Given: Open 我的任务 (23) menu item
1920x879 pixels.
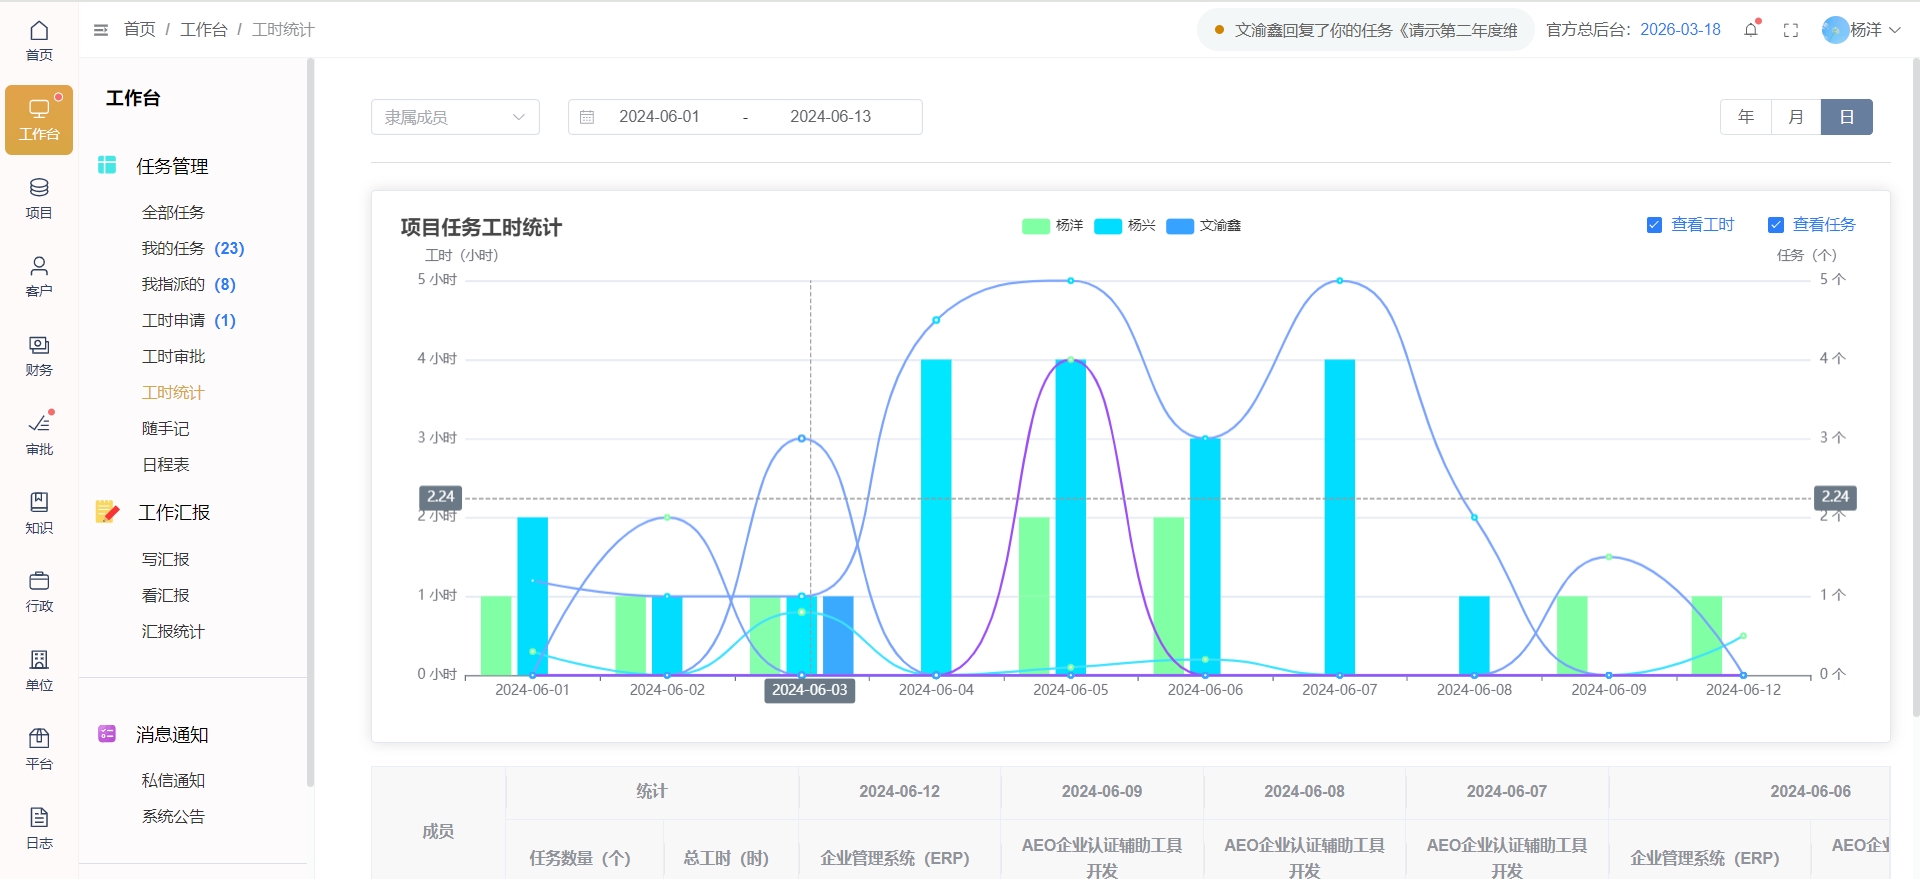Looking at the screenshot, I should (x=193, y=248).
